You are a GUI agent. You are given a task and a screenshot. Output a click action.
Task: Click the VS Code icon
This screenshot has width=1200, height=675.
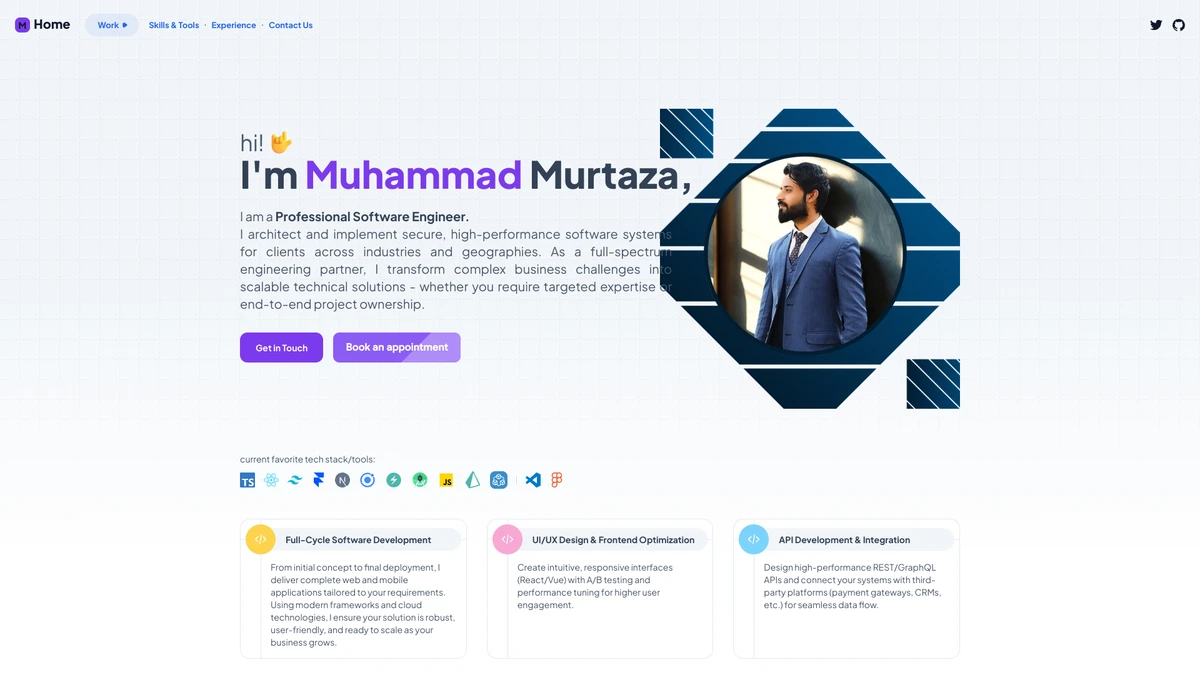[533, 481]
